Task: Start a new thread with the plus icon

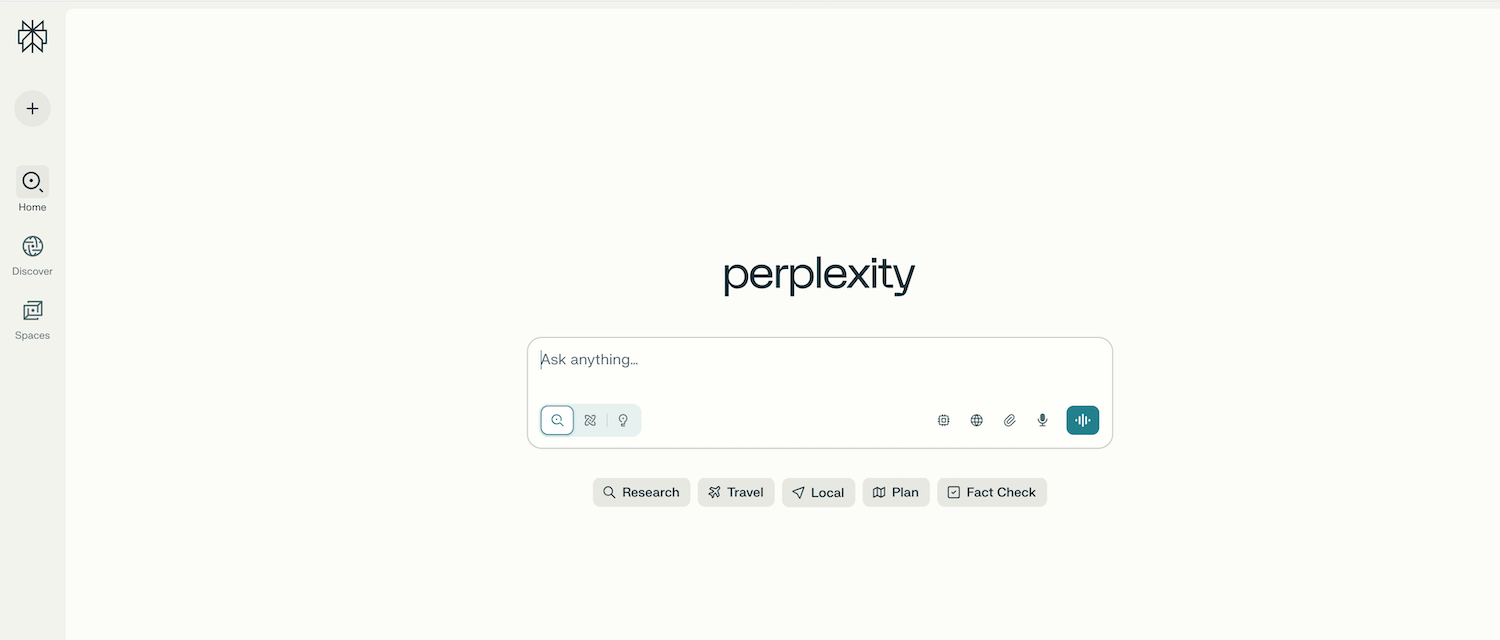Action: coord(32,108)
